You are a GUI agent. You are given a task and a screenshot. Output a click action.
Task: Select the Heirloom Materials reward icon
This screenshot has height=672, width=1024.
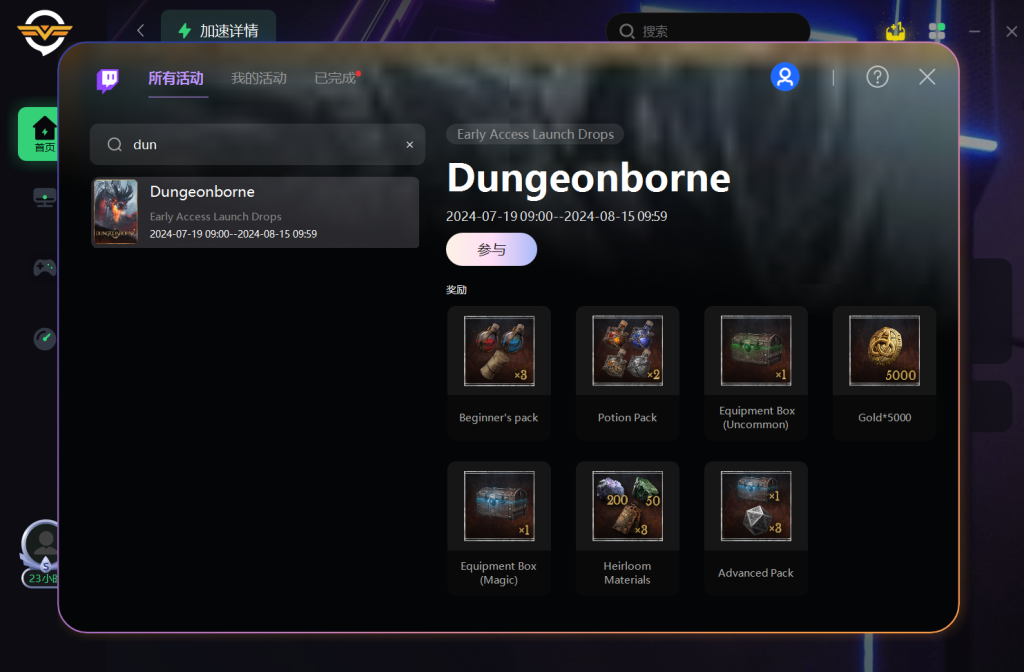click(x=628, y=506)
